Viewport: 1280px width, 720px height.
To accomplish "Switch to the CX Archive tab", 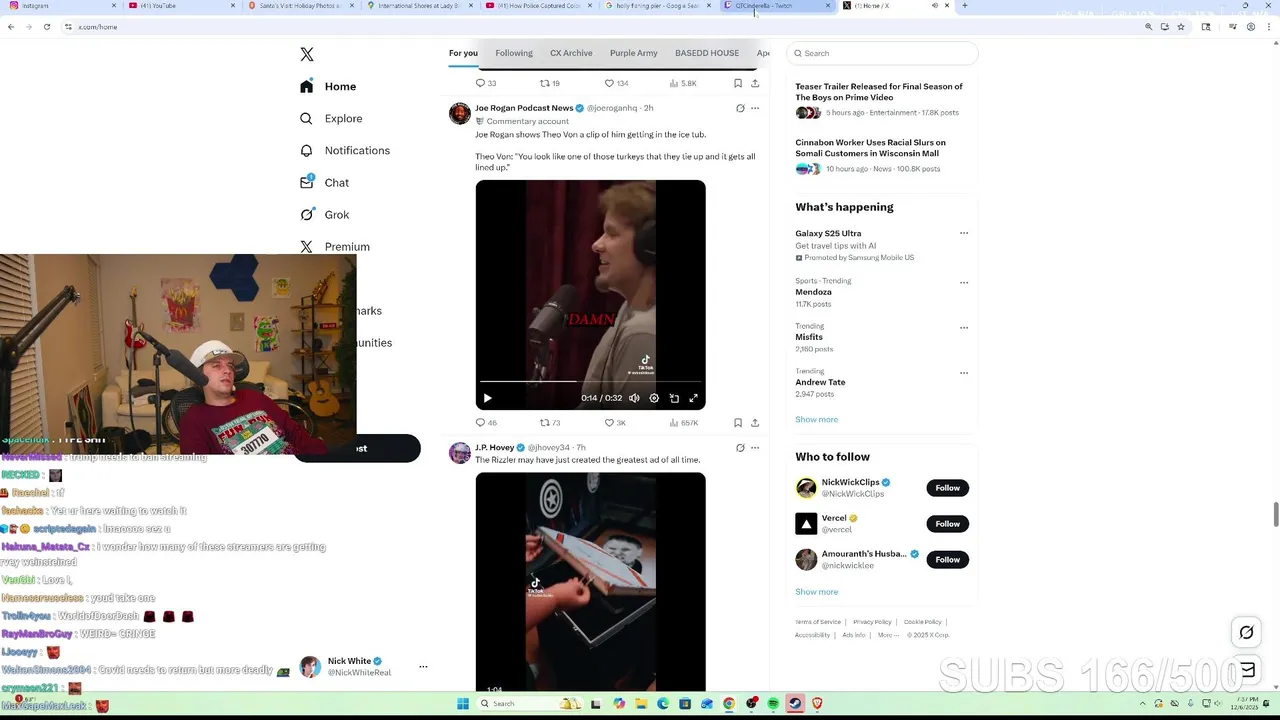I will [x=571, y=53].
